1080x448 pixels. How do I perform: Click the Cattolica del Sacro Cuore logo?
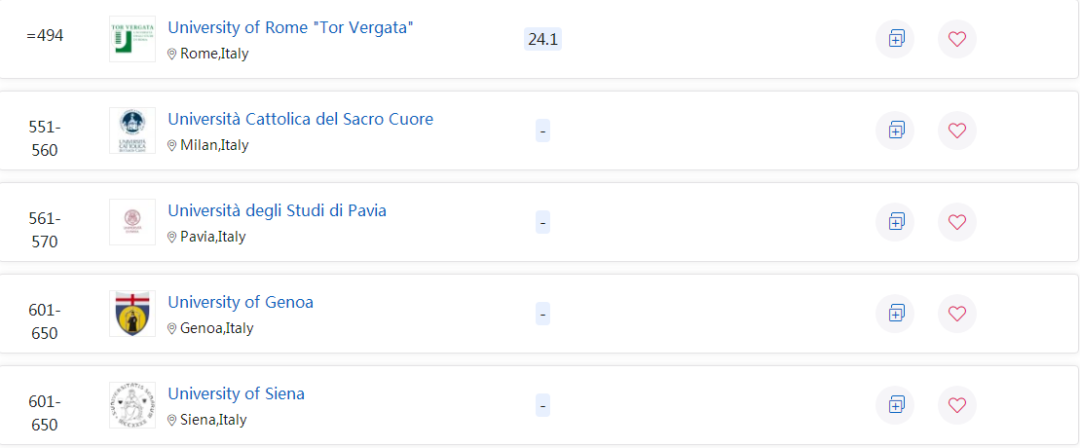[132, 130]
